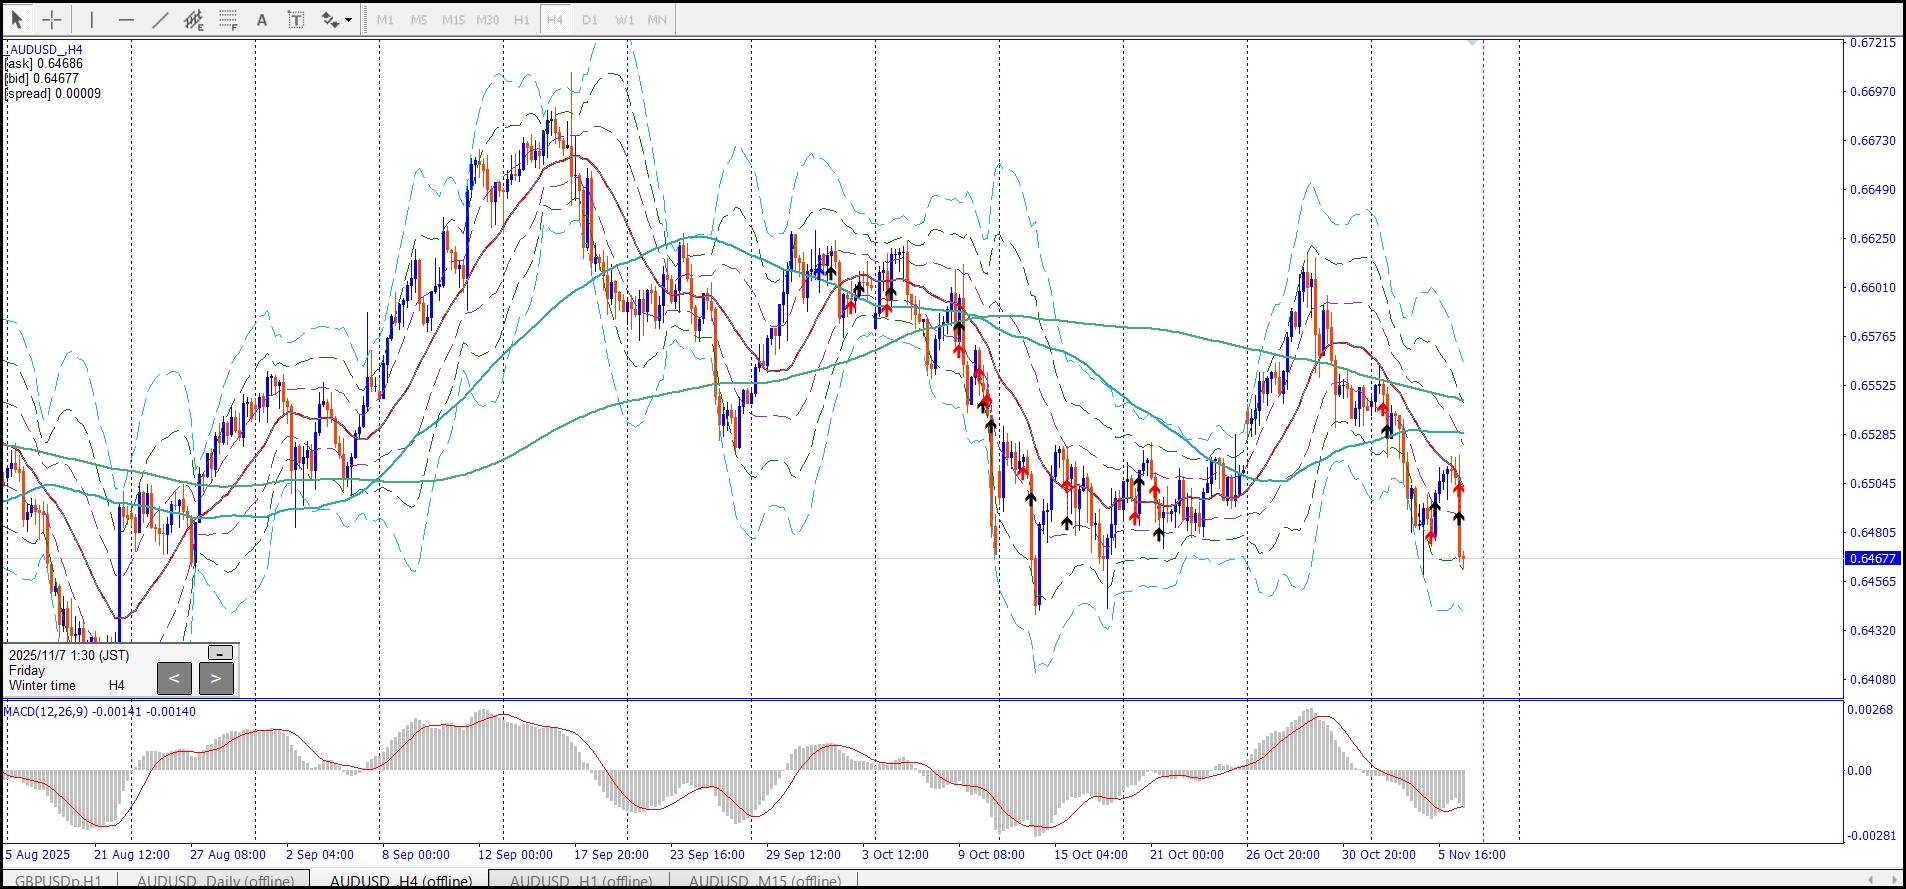Screen dimensions: 1906x889
Task: Switch to the GBPUSDp,H1 chart tab
Action: [x=58, y=881]
